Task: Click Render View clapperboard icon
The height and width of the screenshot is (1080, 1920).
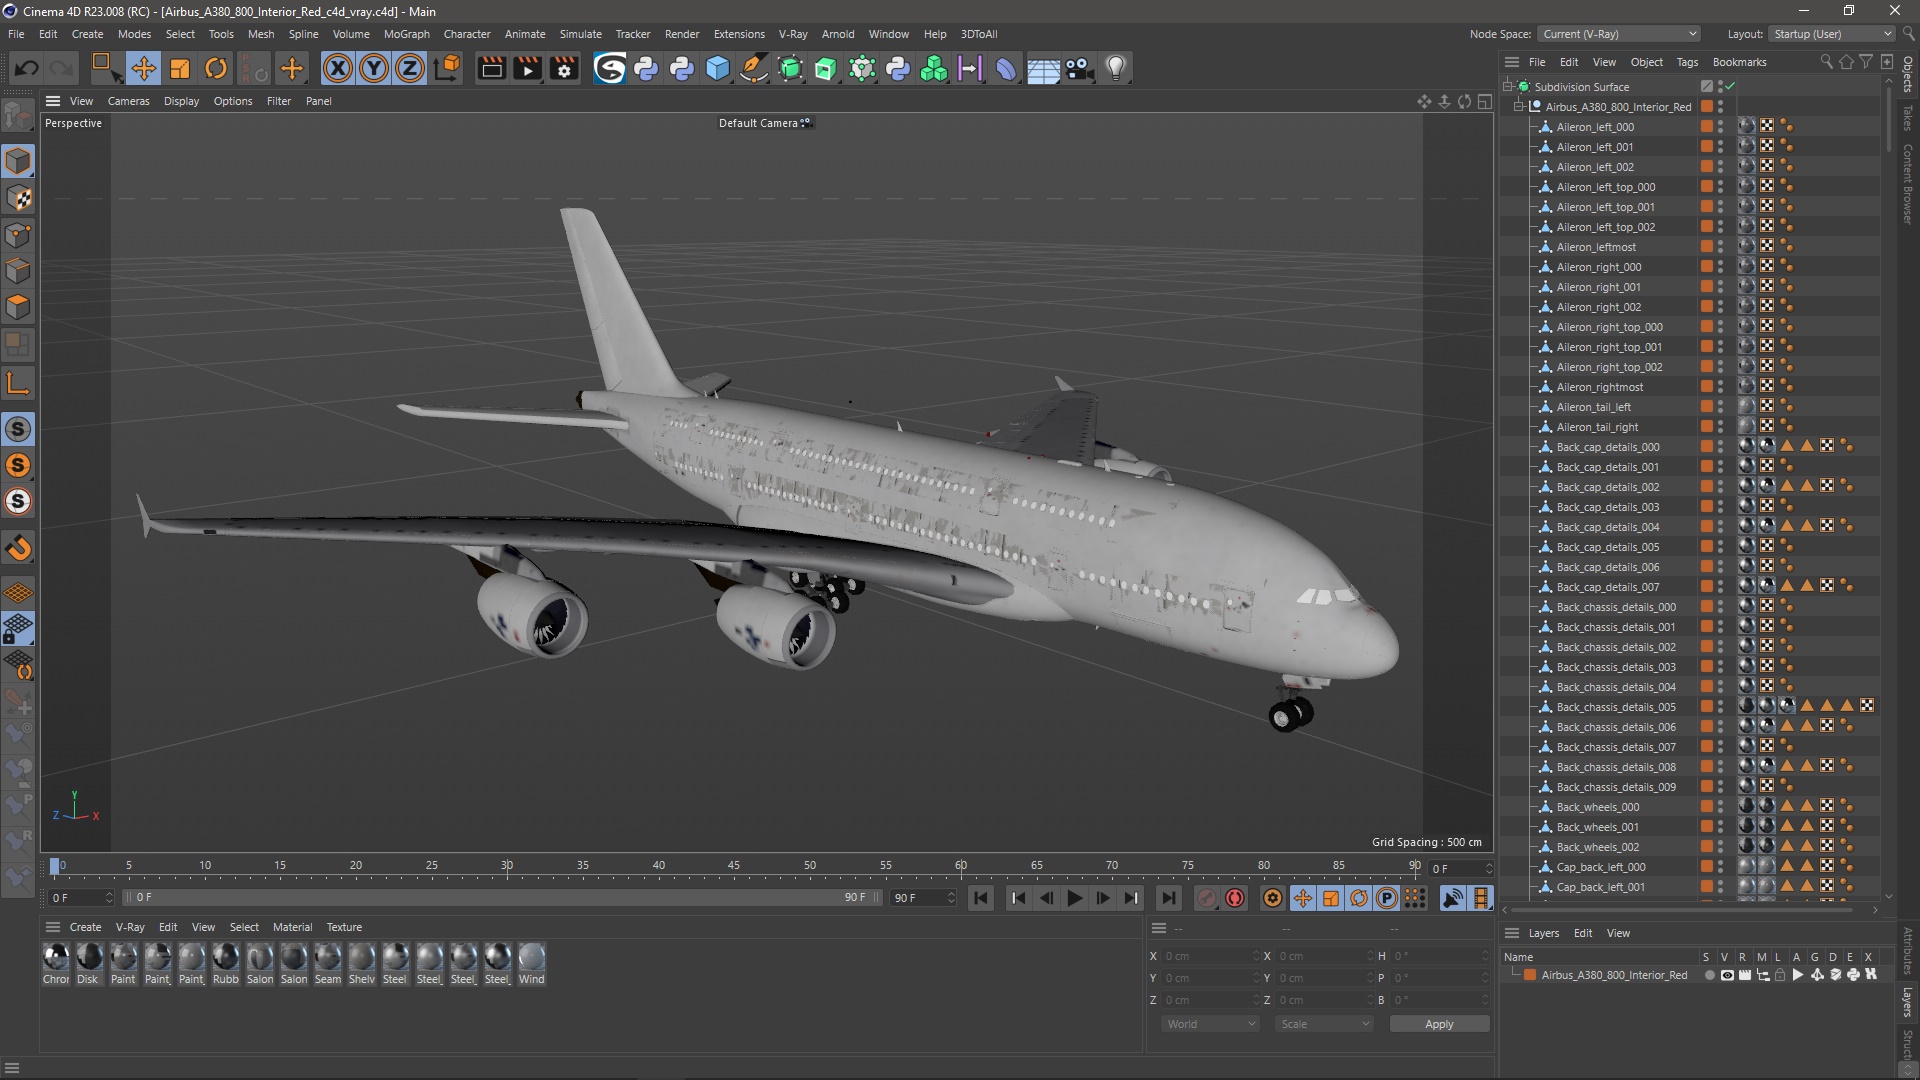Action: point(491,68)
